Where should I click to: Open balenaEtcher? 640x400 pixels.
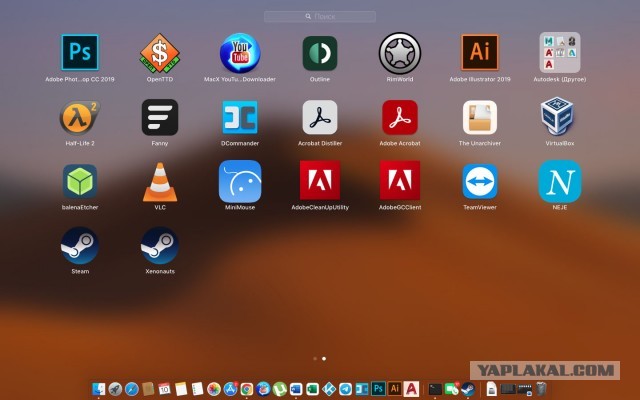click(80, 181)
